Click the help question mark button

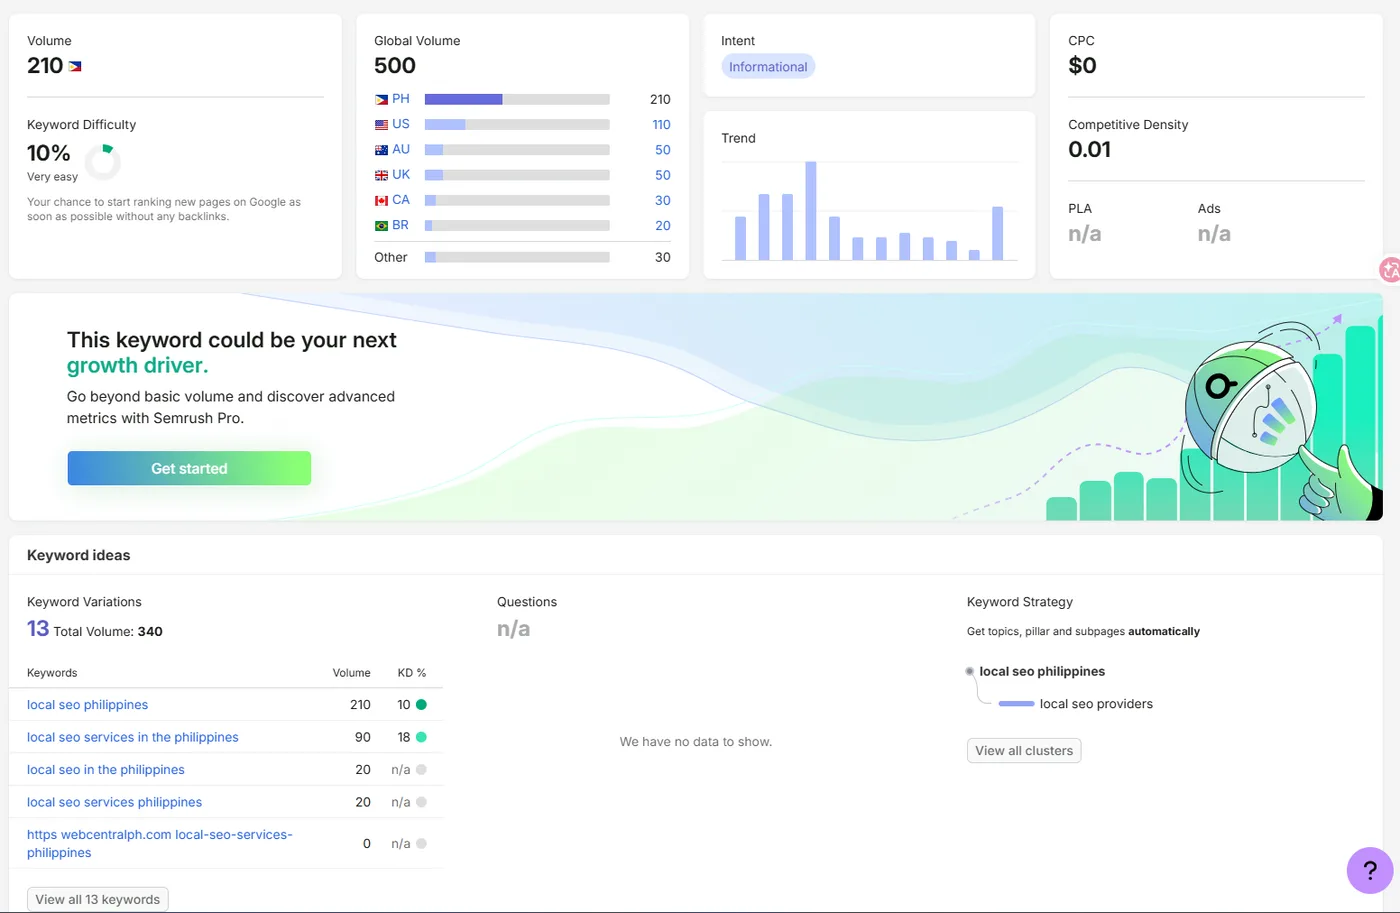coord(1370,870)
